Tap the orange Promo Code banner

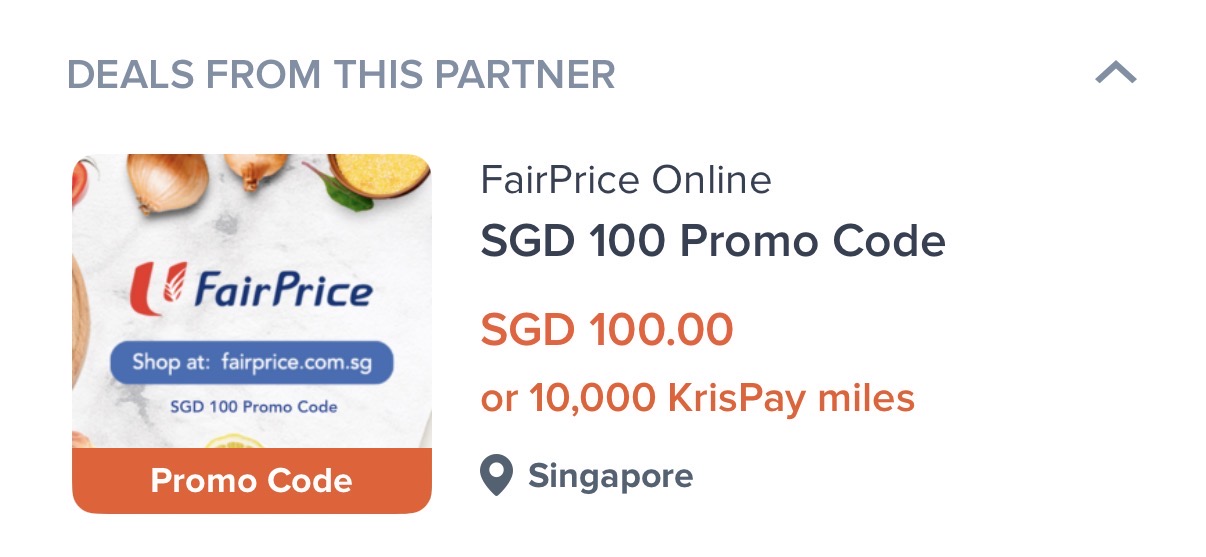[251, 481]
